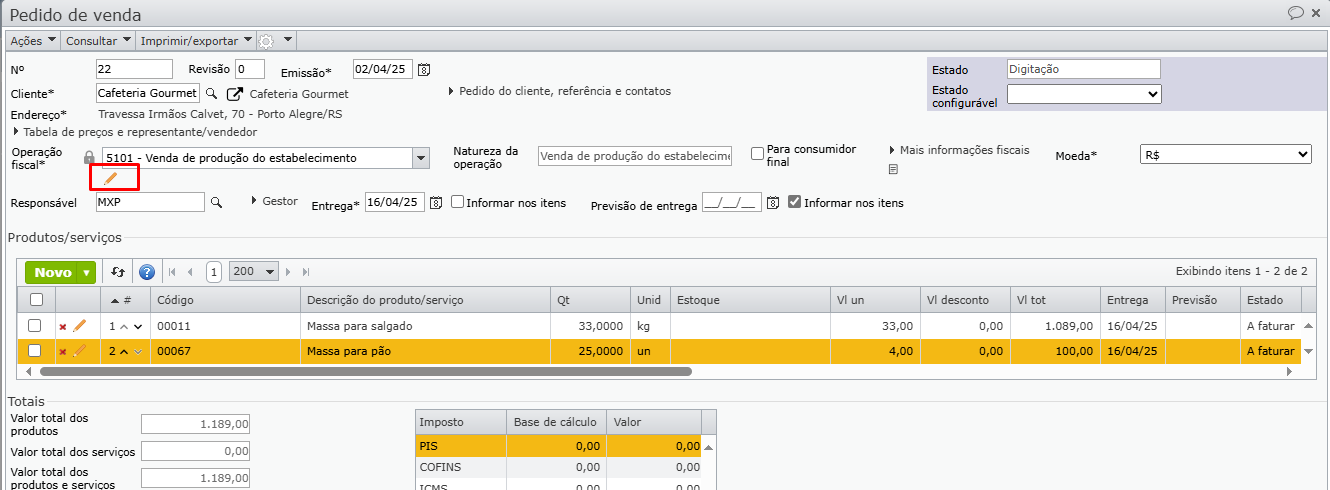Screen dimensions: 1330x490
Task: Open the client search magnifier beside Cafeteria Gourmet
Action: (210, 93)
